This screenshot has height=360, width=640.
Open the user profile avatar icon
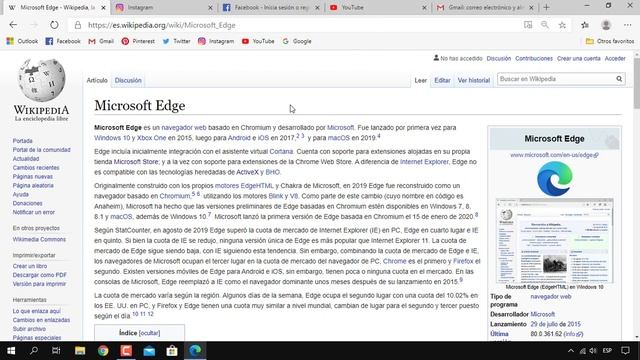(x=606, y=25)
